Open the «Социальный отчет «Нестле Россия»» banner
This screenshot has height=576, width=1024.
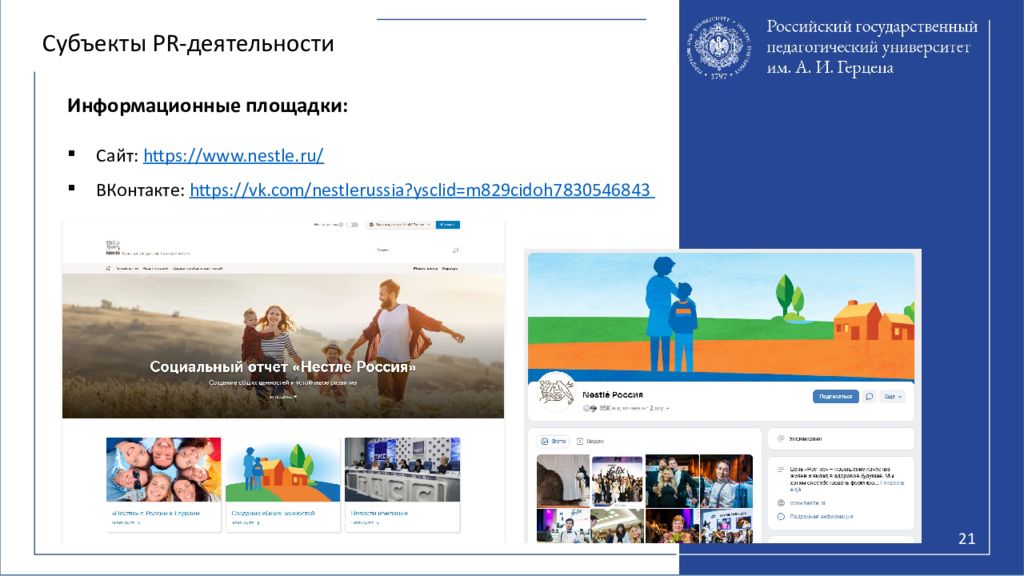point(283,346)
